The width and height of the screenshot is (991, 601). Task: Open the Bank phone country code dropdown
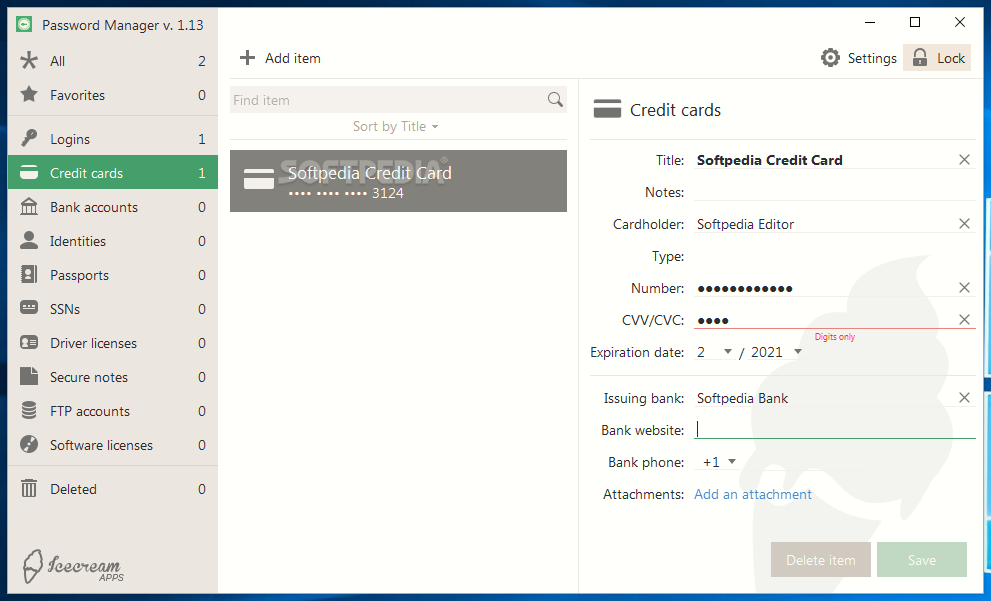click(719, 462)
